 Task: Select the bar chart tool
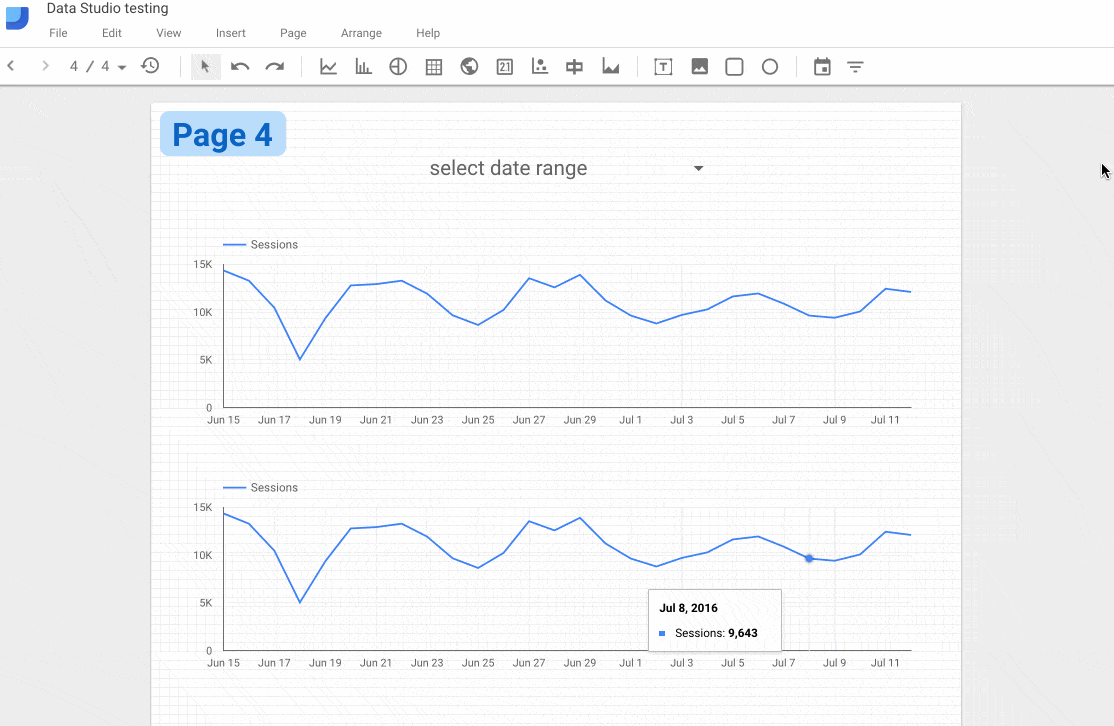pyautogui.click(x=363, y=67)
